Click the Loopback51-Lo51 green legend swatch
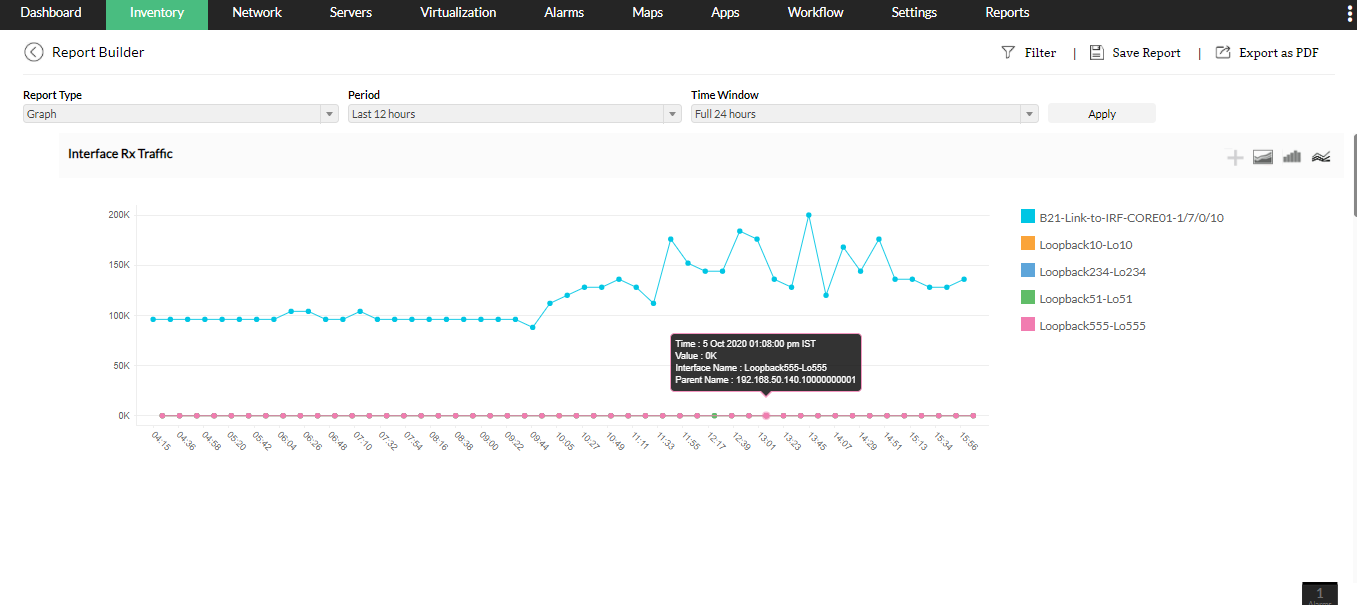This screenshot has height=605, width=1357. (1027, 298)
